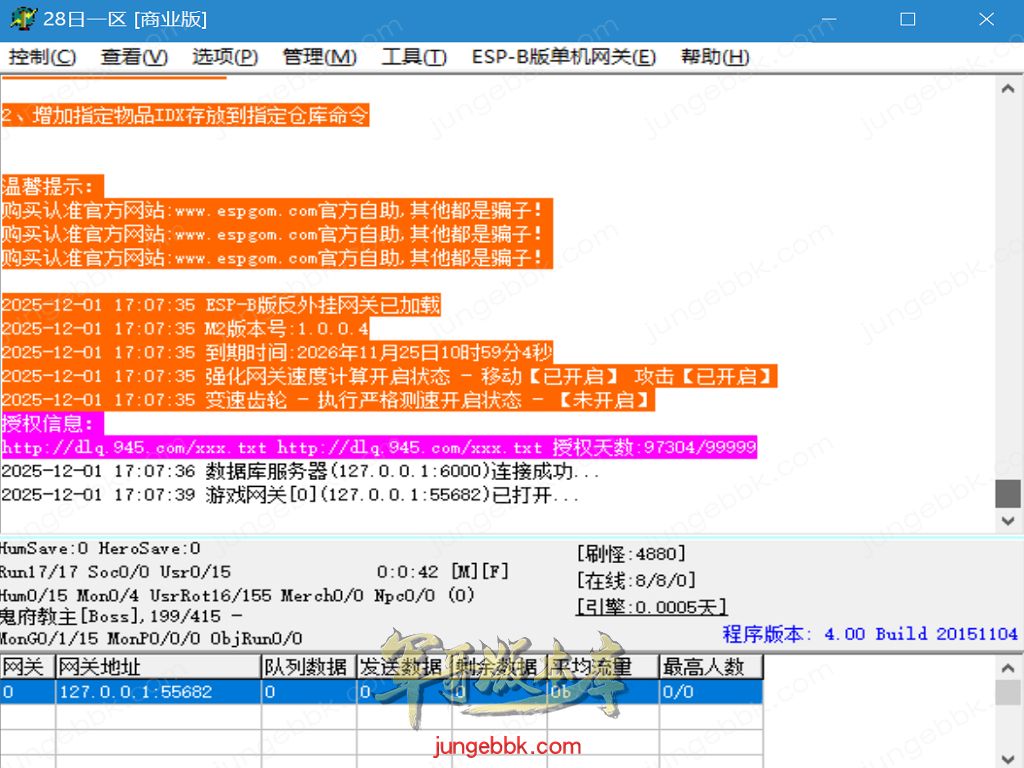The width and height of the screenshot is (1024, 768).
Task: Close the 28日一区 server window
Action: 986,19
